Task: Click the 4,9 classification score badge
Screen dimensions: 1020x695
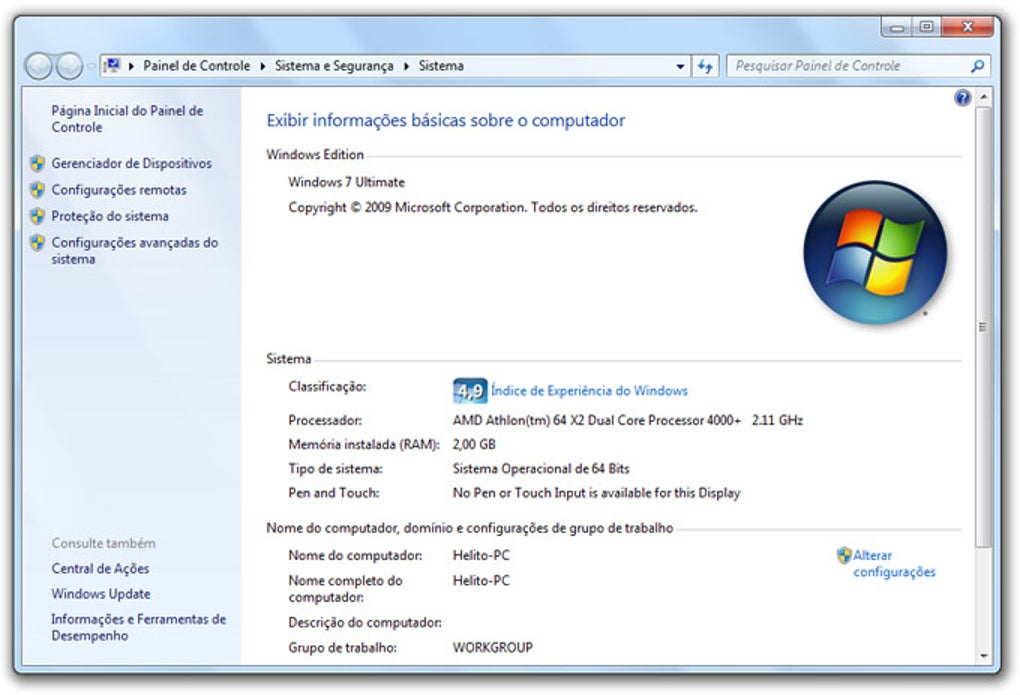Action: [x=470, y=390]
